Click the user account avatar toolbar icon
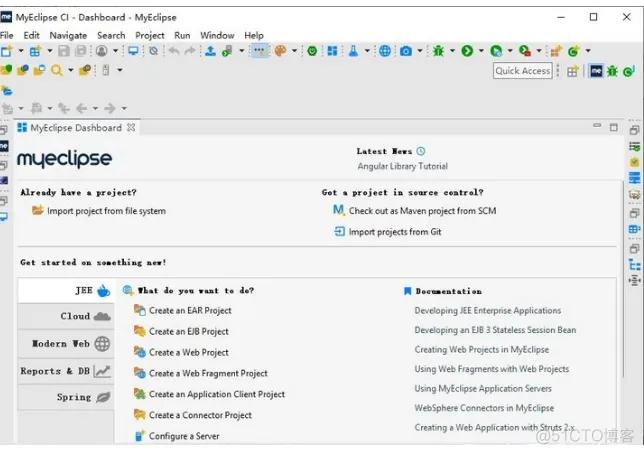The image size is (644, 454). click(x=101, y=51)
